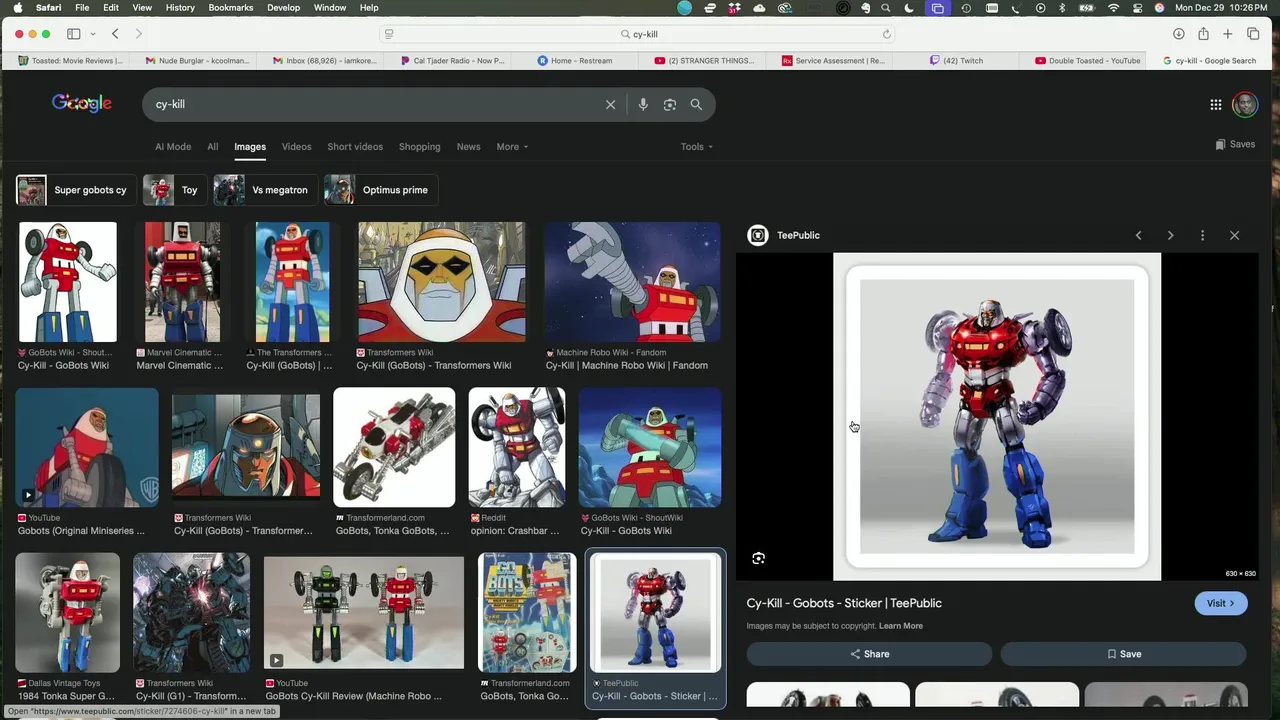
Task: Open the YouTube GoBots Cy-Kill Review thumbnail
Action: [x=364, y=612]
